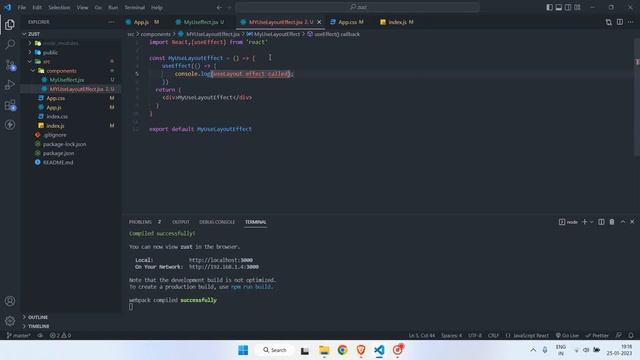Screen dimensions: 640x360
Task: Expand the node_modules folder
Action: 30,43
